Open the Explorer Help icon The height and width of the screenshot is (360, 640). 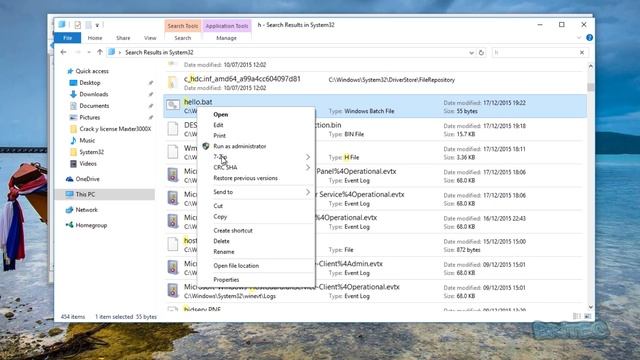tap(589, 38)
